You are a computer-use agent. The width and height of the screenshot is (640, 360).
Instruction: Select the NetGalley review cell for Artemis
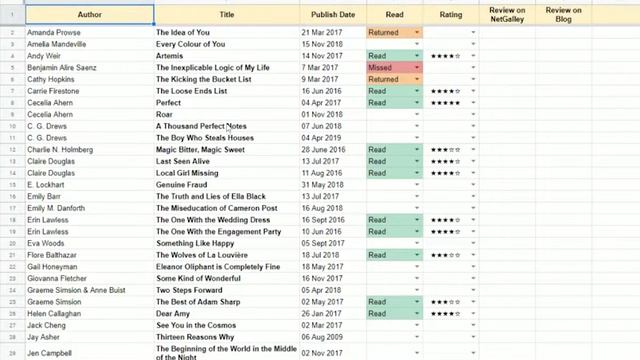507,56
